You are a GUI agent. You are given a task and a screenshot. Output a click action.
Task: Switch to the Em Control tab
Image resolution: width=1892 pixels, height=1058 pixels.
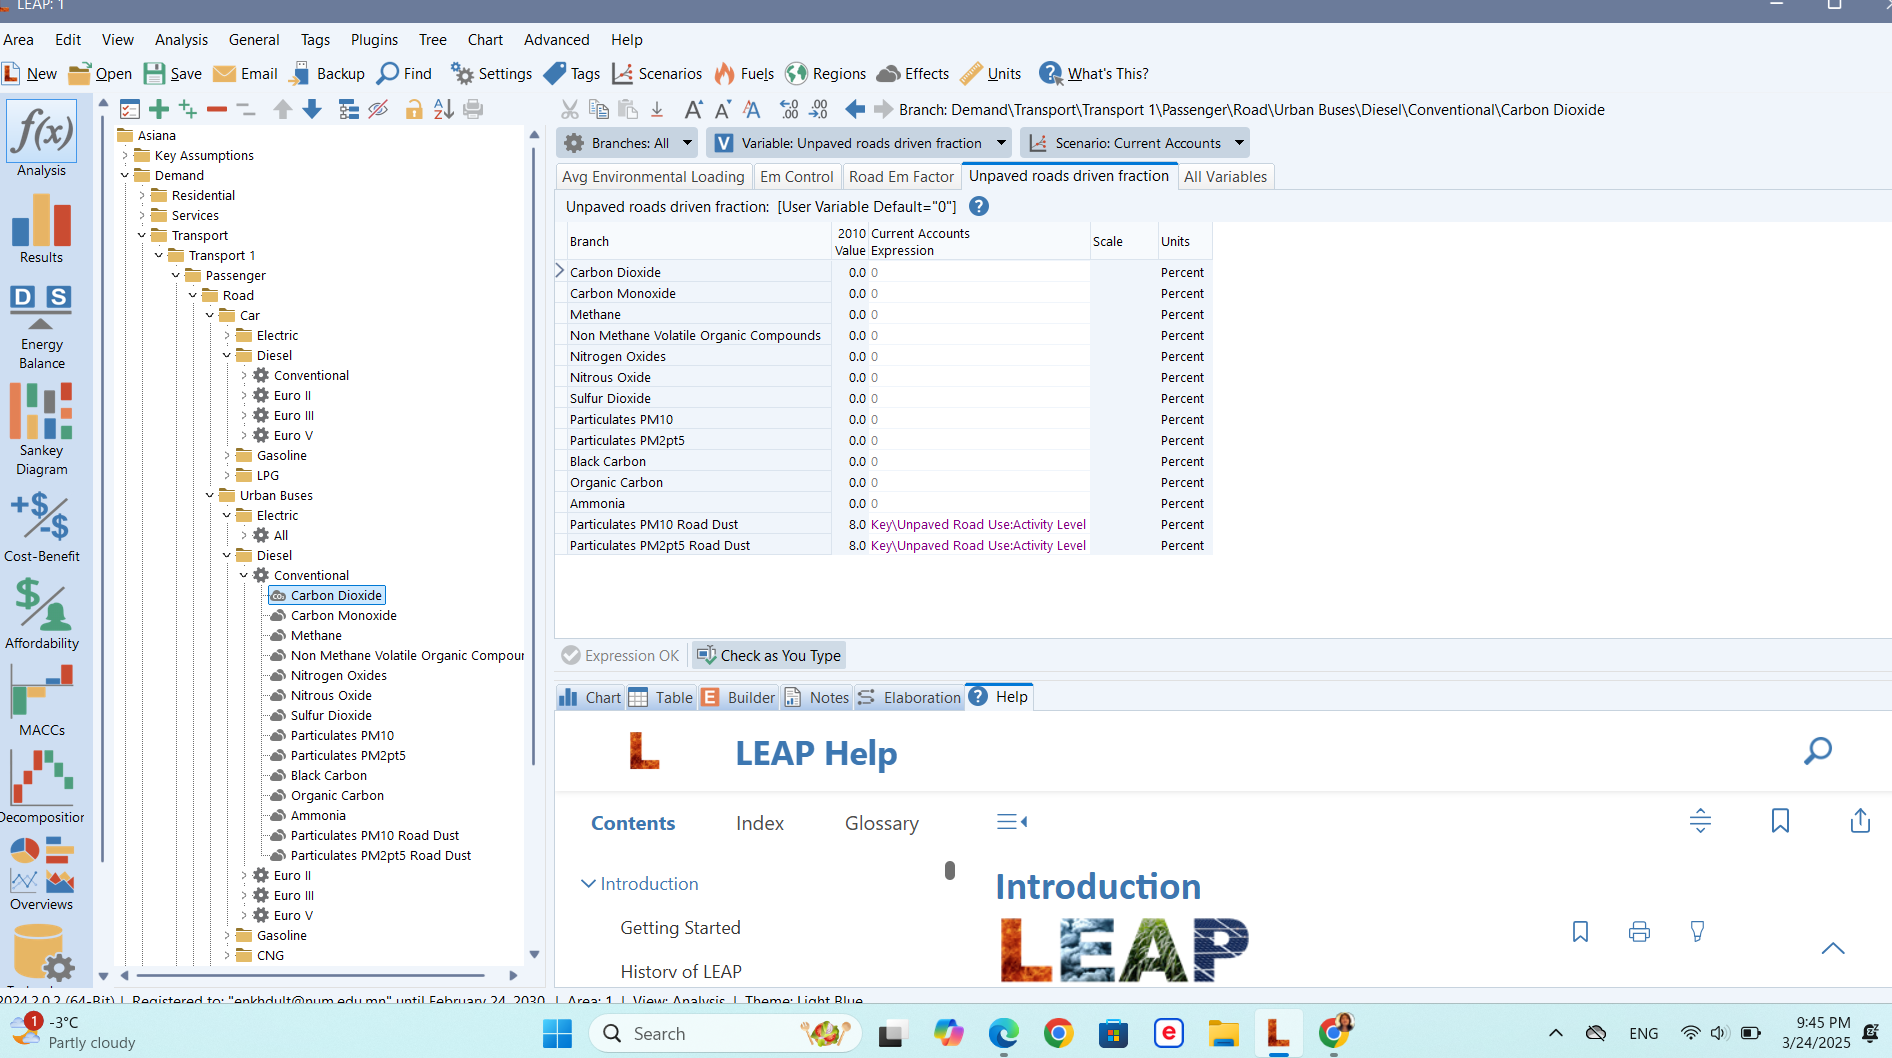[x=796, y=176]
